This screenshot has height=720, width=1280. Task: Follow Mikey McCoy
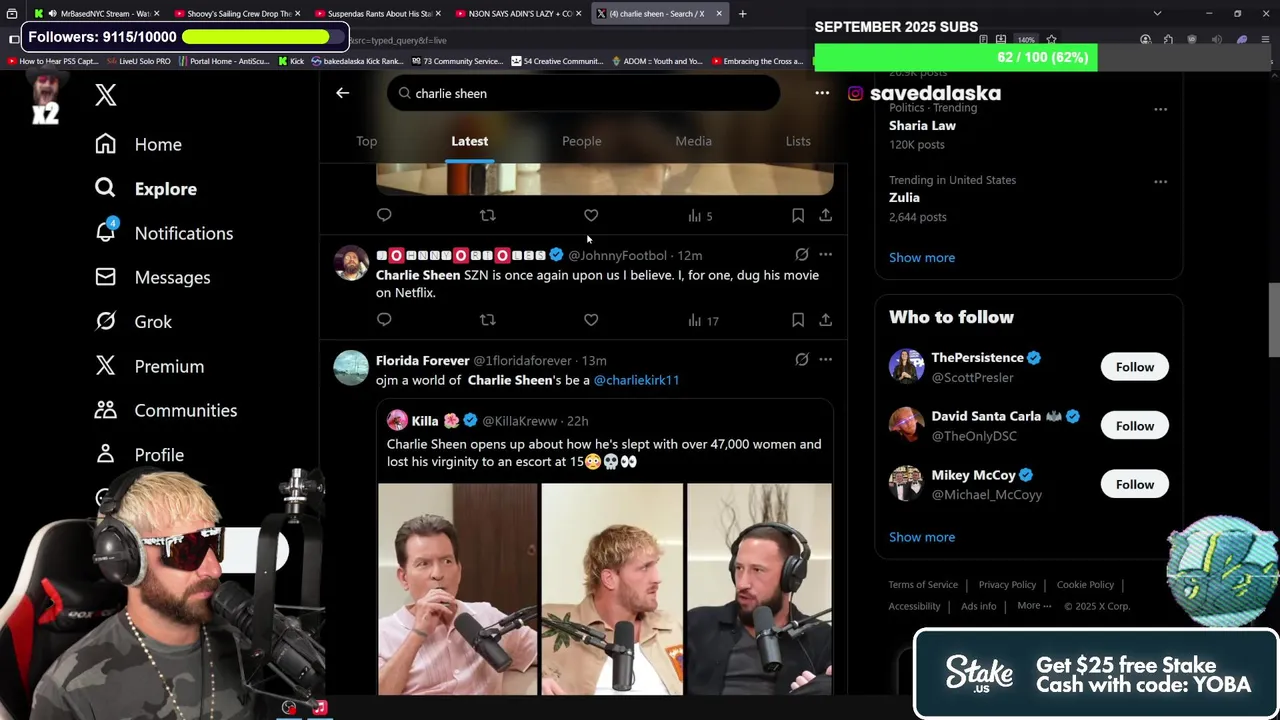point(1134,485)
